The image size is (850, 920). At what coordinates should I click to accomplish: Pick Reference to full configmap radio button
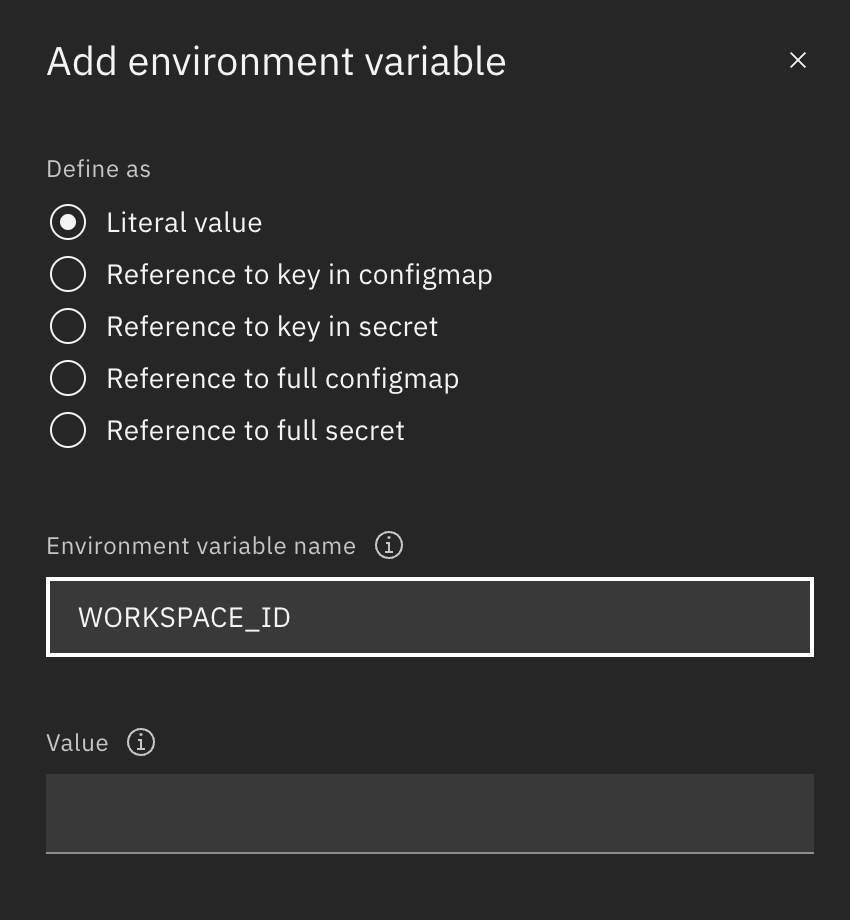click(68, 378)
